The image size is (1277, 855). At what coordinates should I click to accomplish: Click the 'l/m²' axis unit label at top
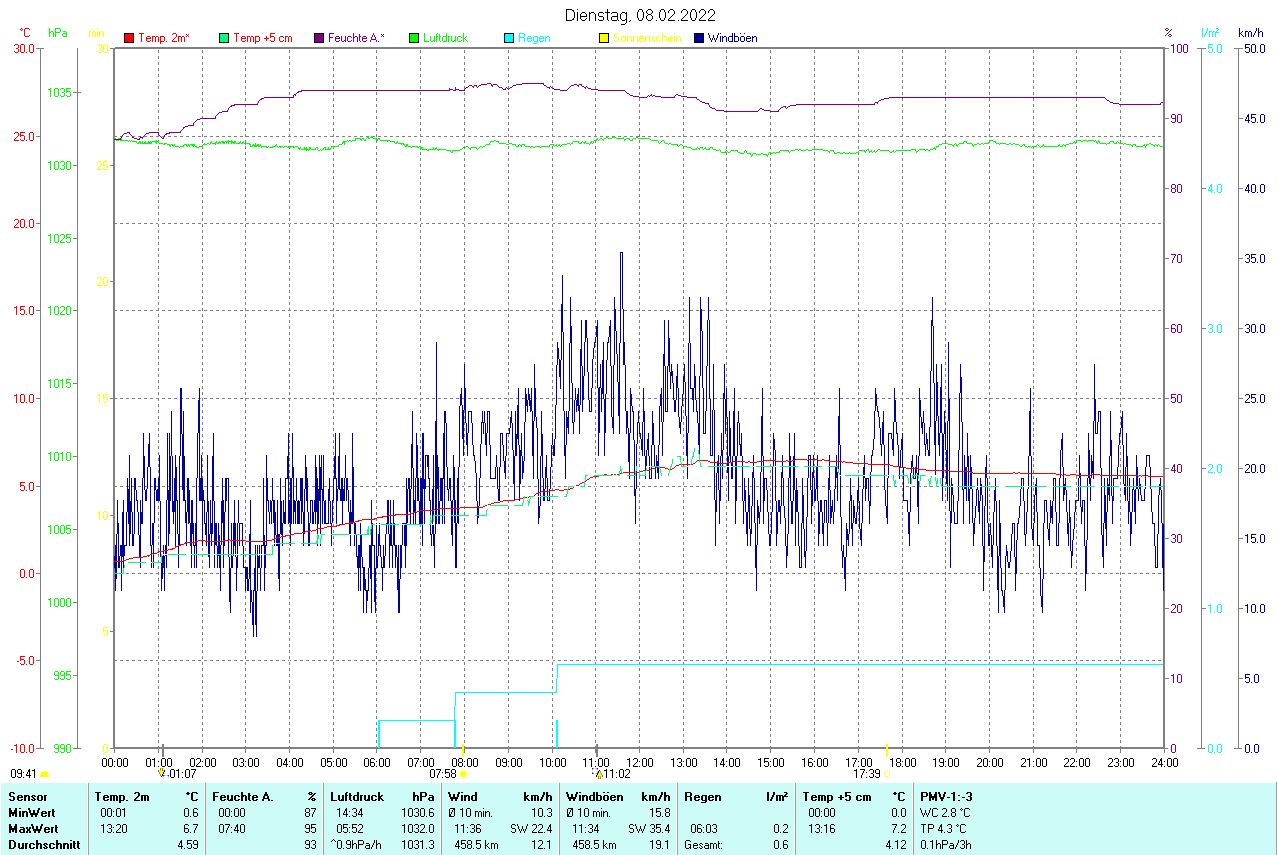coord(1211,33)
